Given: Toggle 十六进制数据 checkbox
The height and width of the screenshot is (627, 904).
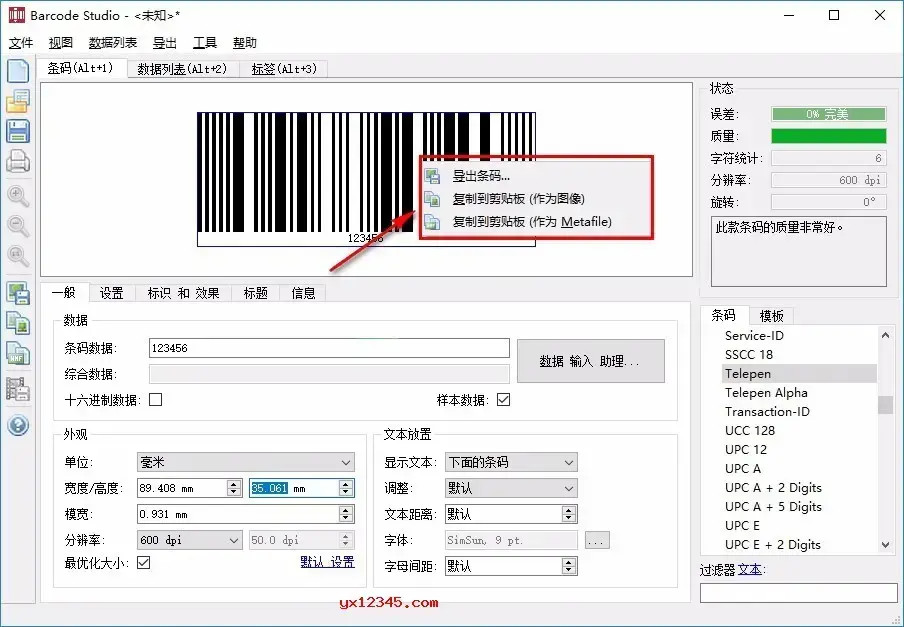Looking at the screenshot, I should point(156,399).
